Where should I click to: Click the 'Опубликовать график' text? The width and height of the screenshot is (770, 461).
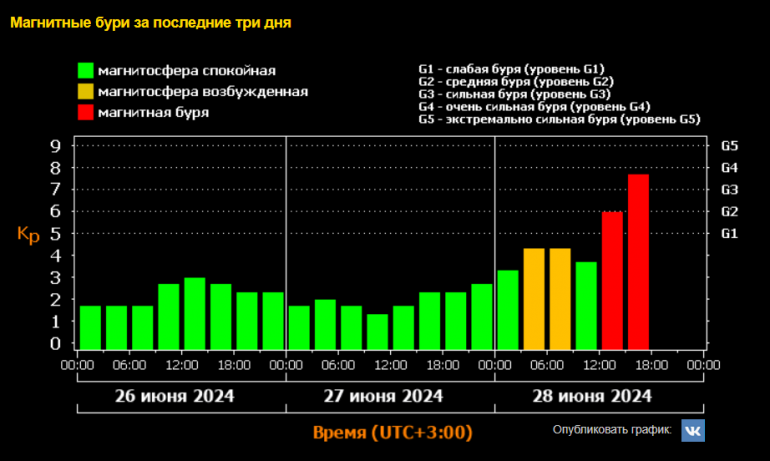click(x=612, y=430)
